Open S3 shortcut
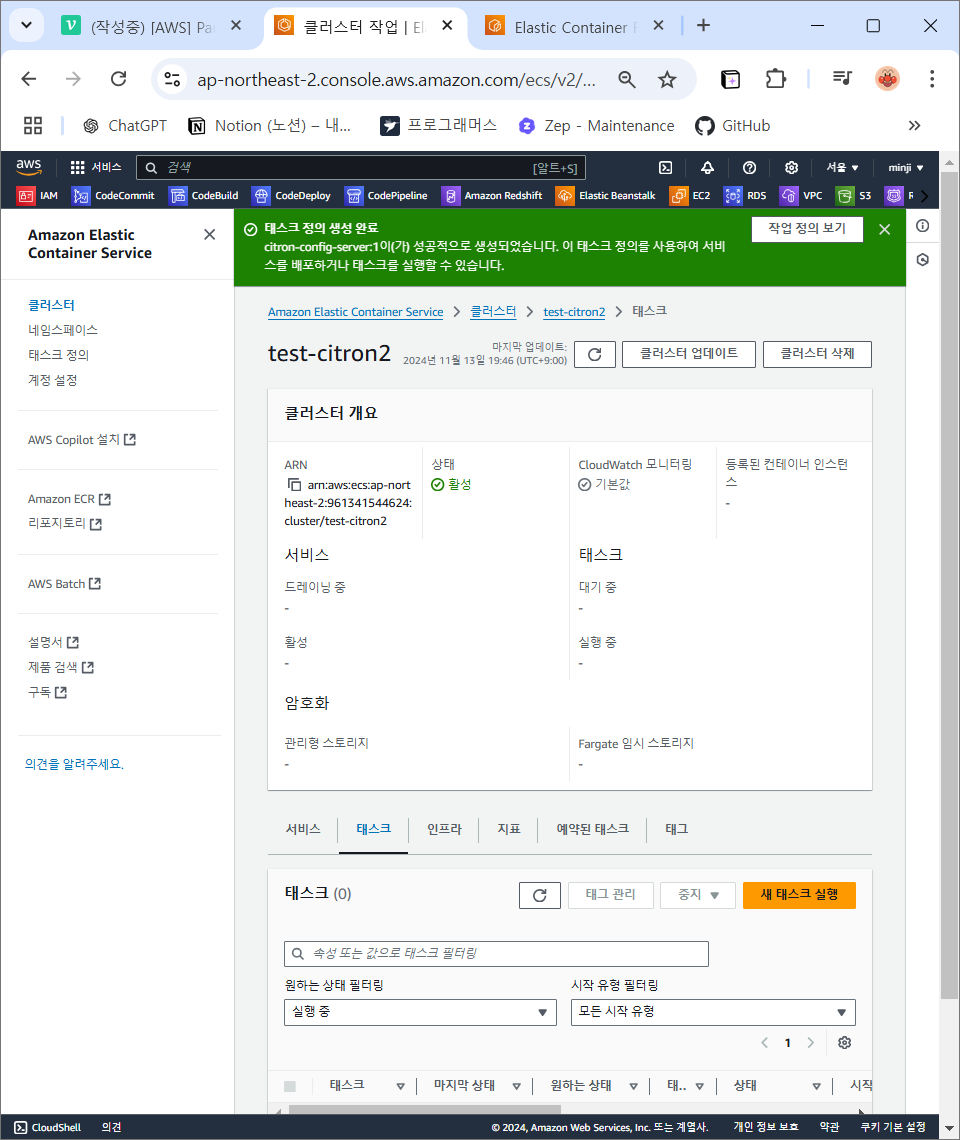The height and width of the screenshot is (1140, 960). (x=854, y=196)
